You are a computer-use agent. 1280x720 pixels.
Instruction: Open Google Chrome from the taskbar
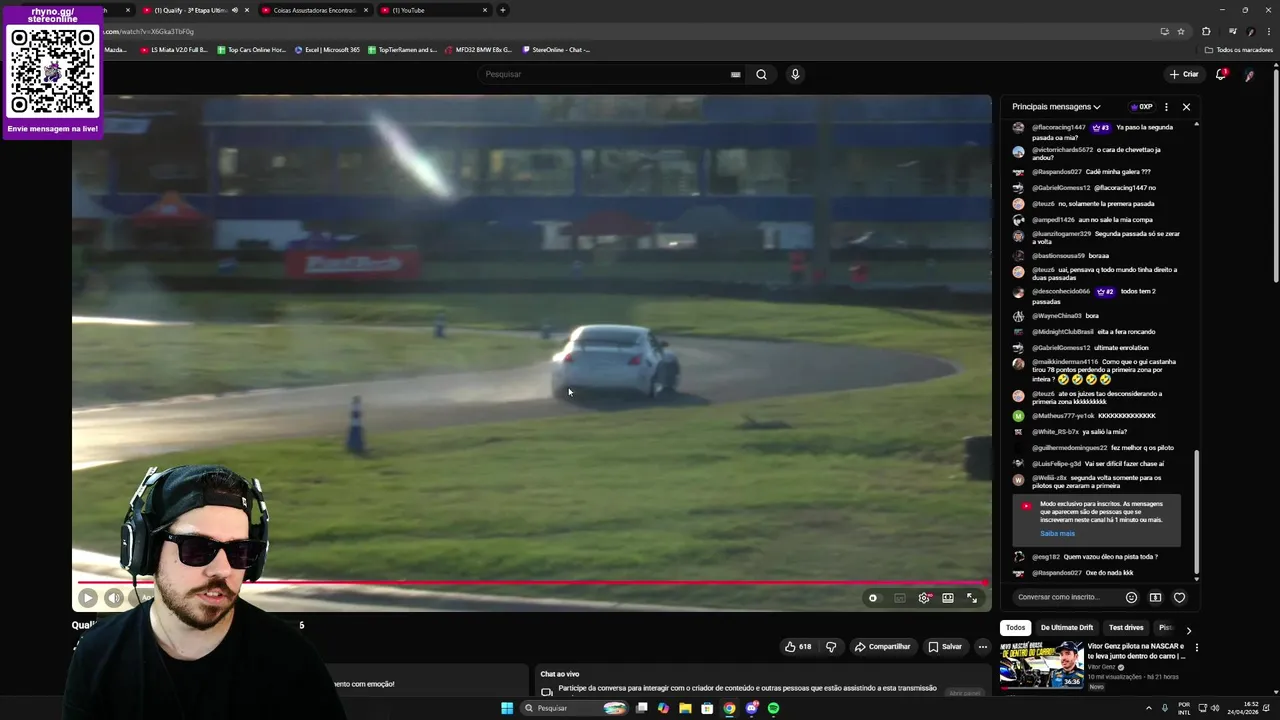tap(729, 708)
